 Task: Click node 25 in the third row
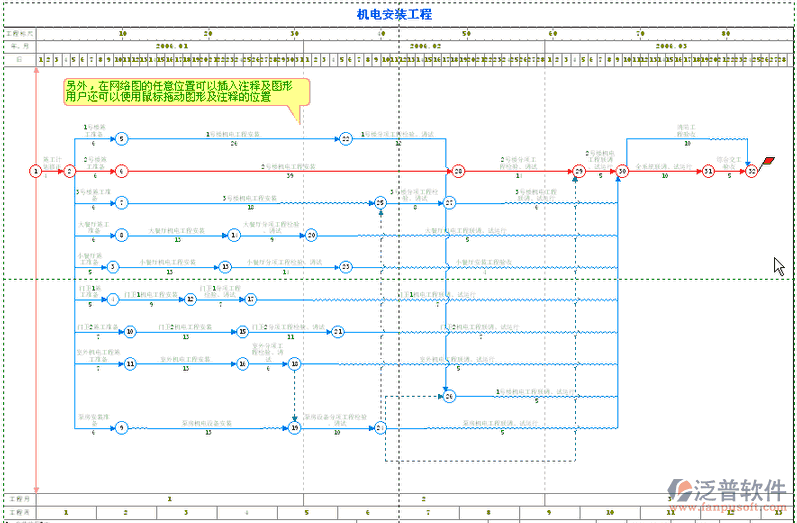(x=380, y=203)
